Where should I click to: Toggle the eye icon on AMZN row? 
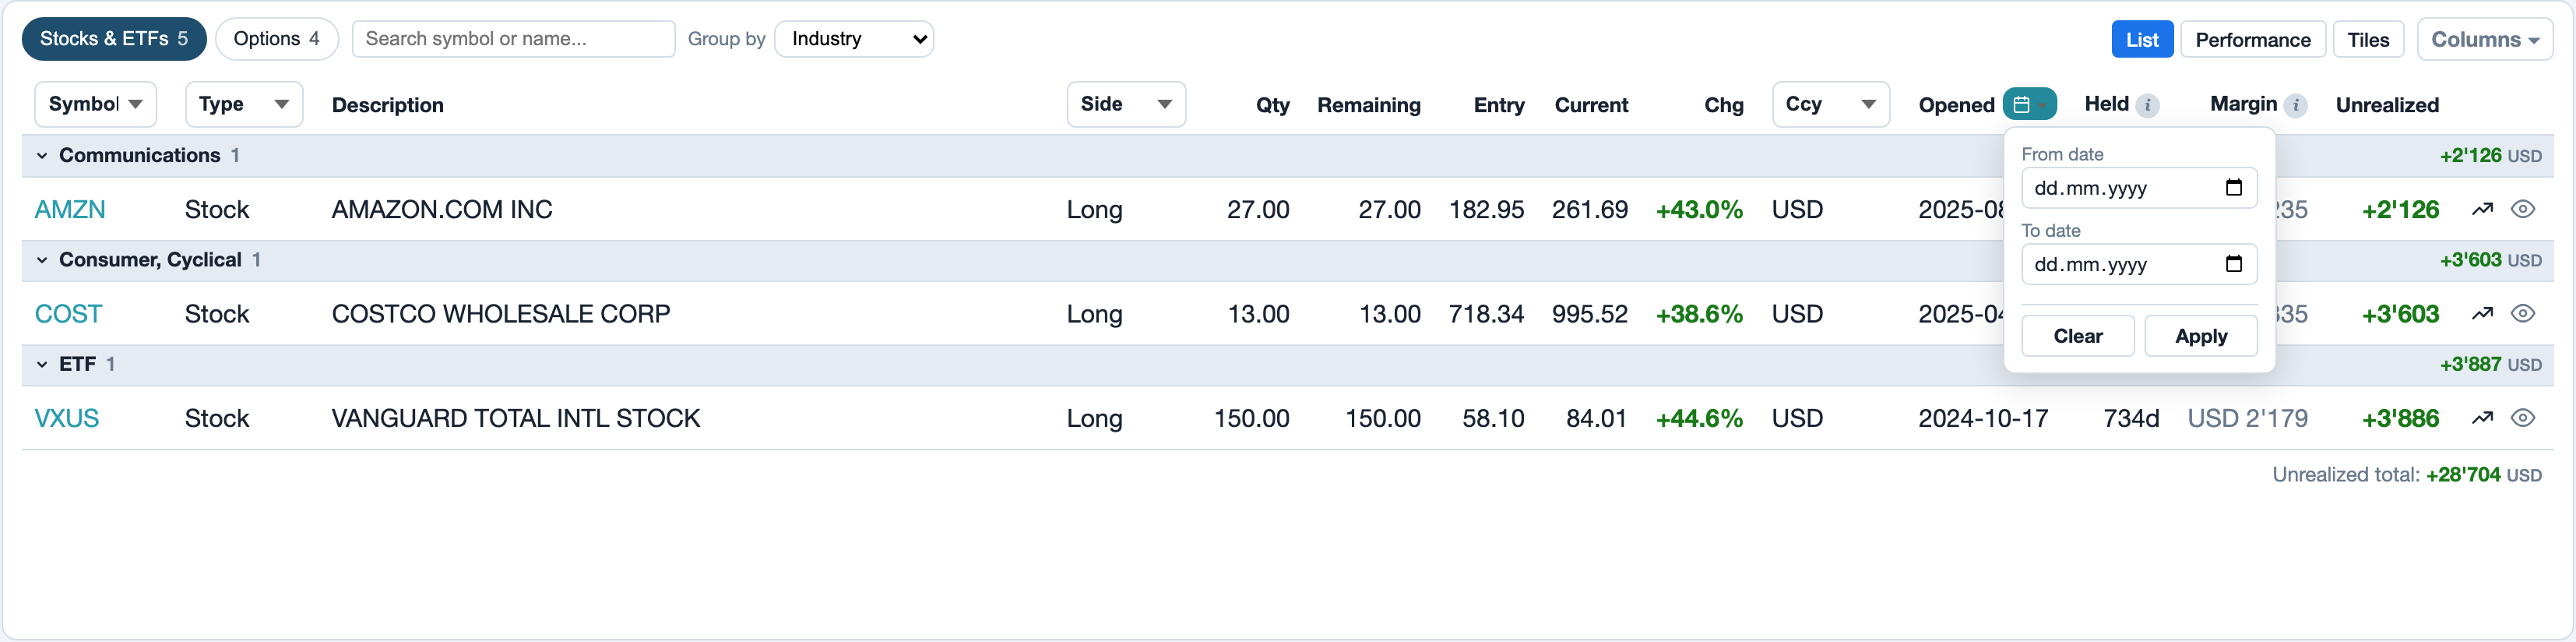coord(2523,209)
